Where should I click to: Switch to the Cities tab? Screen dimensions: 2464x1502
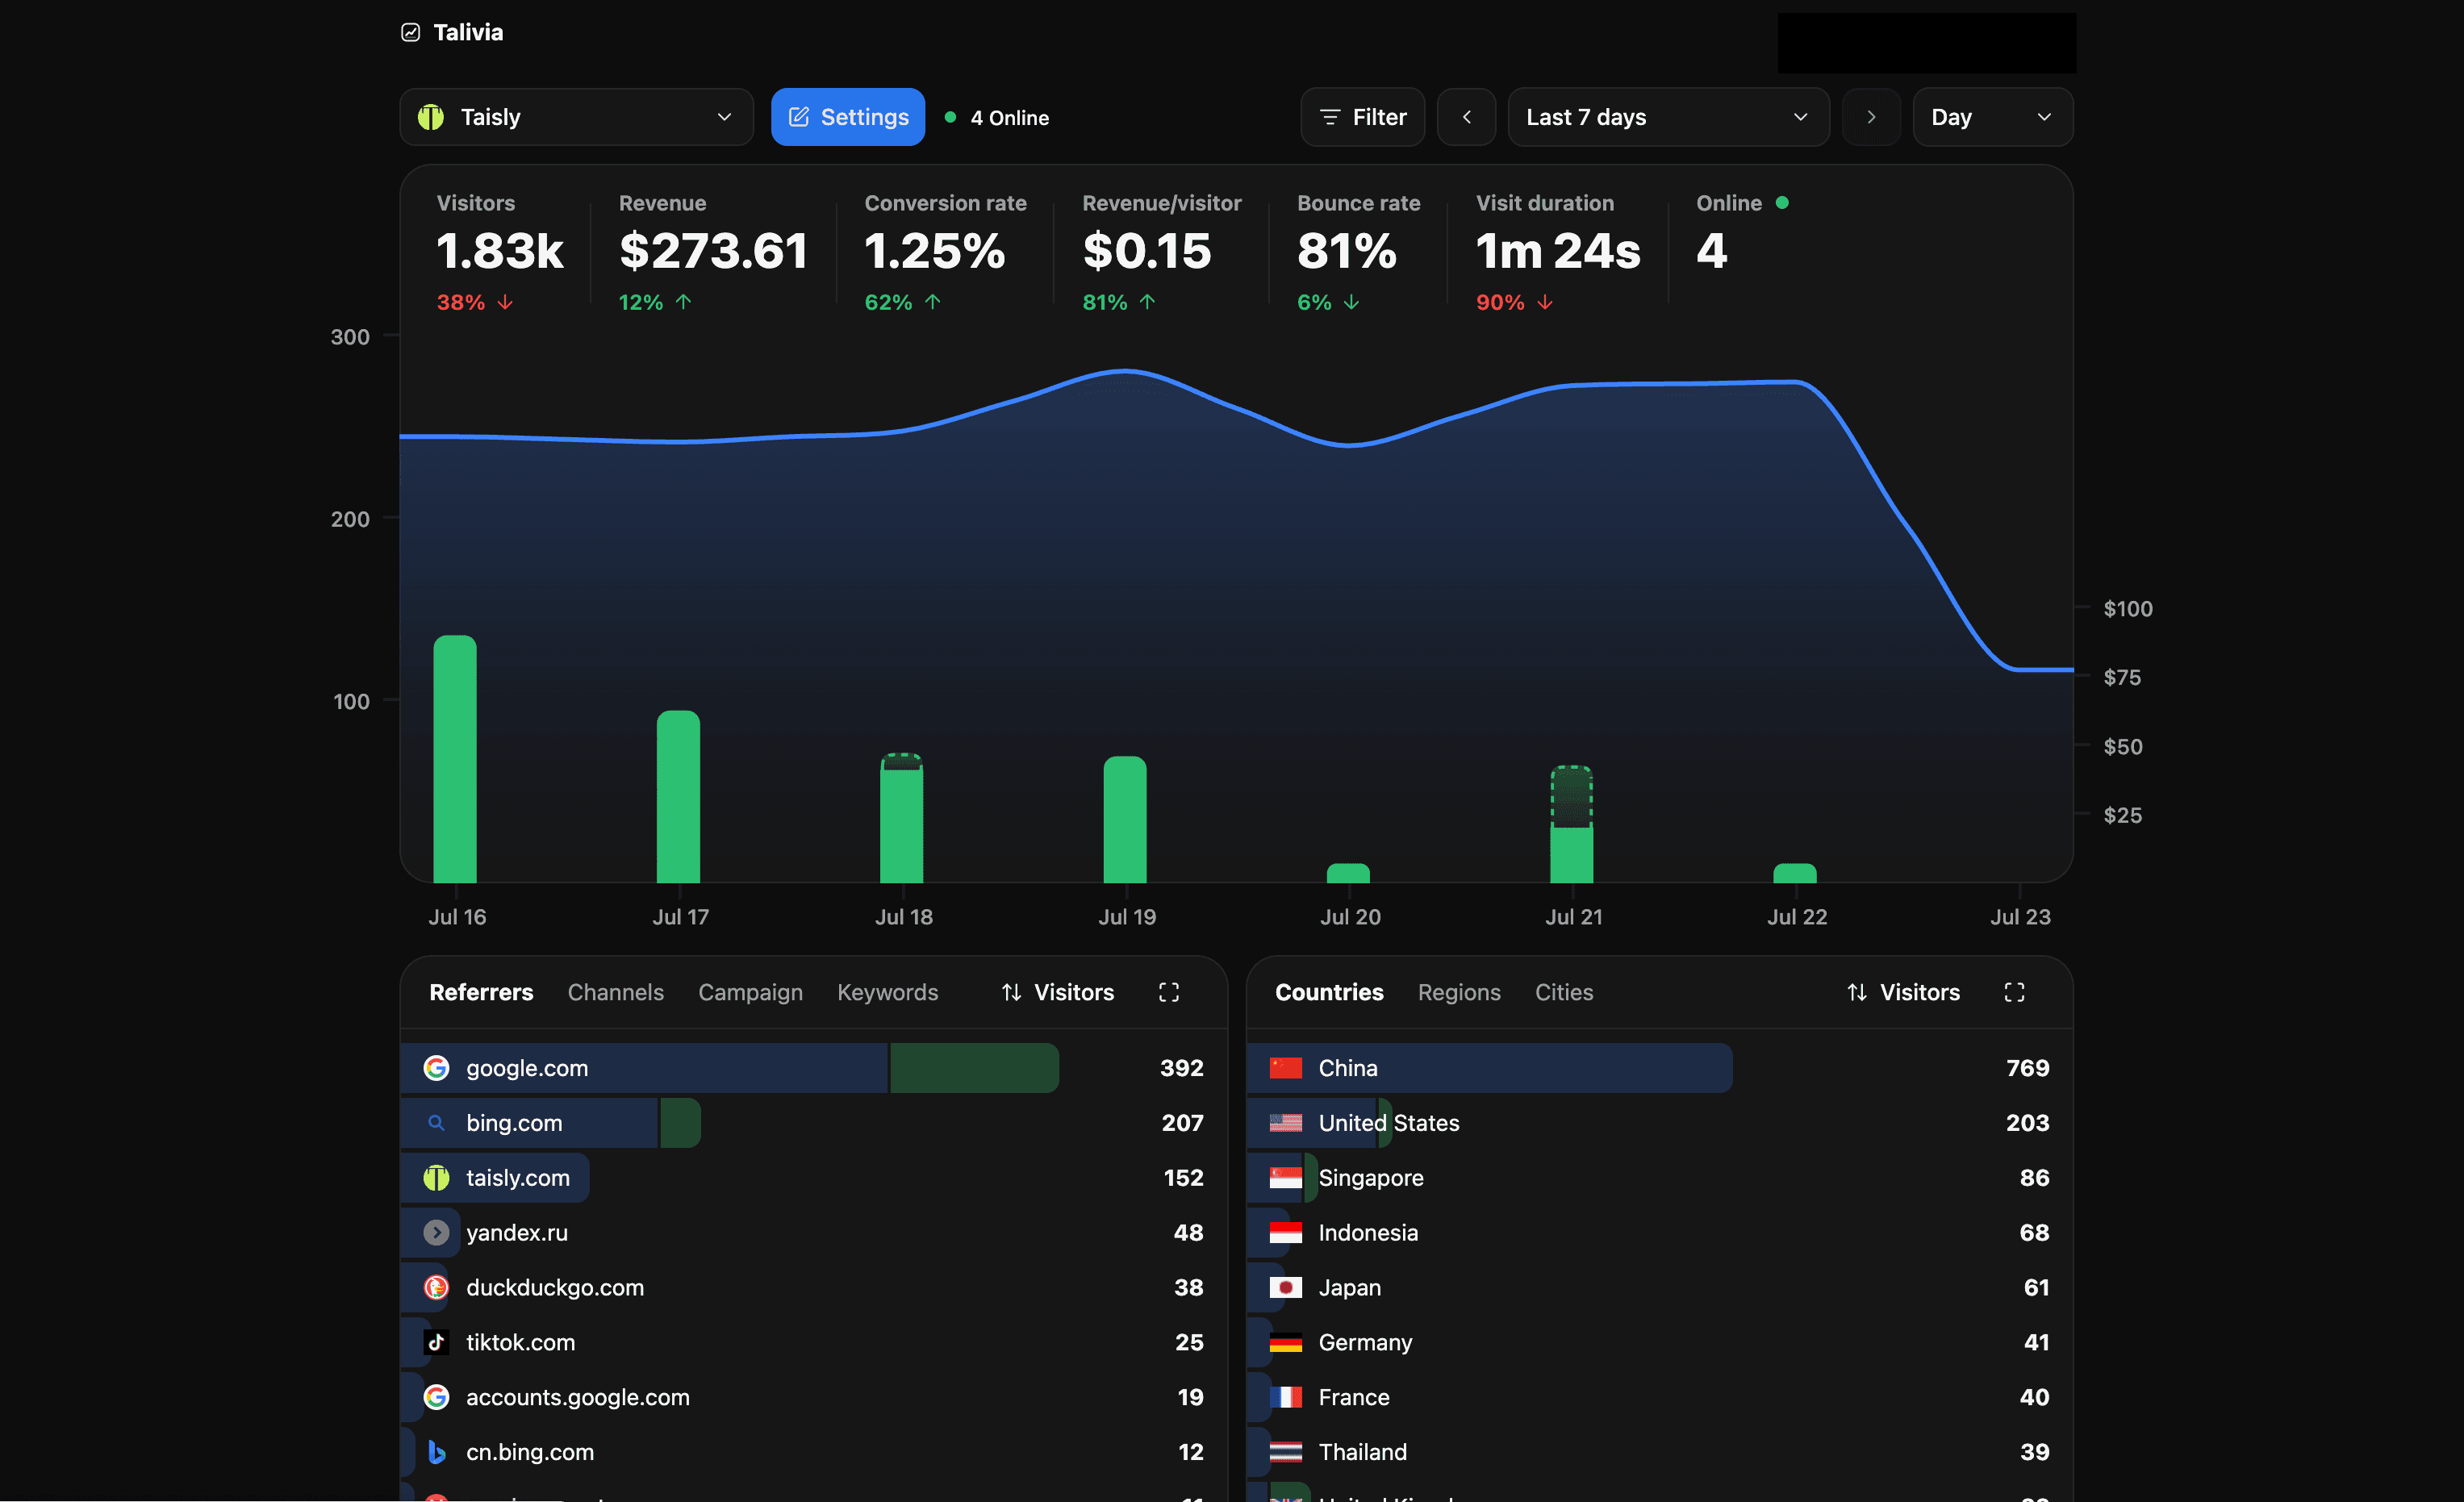(1564, 992)
